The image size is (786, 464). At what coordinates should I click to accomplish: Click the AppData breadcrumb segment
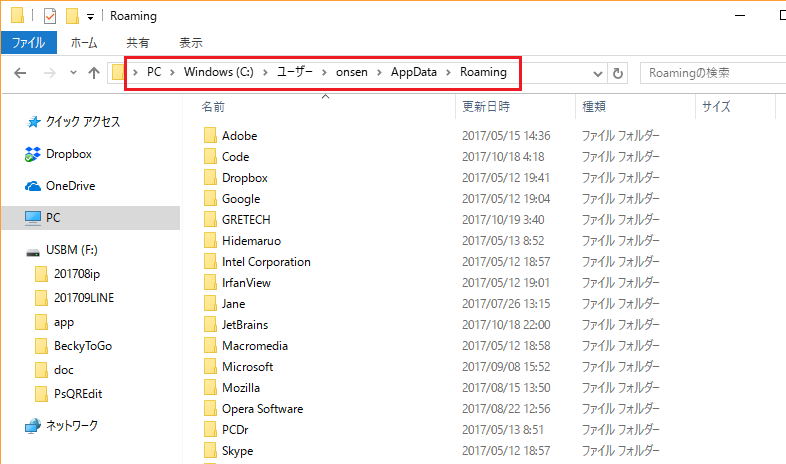(414, 72)
